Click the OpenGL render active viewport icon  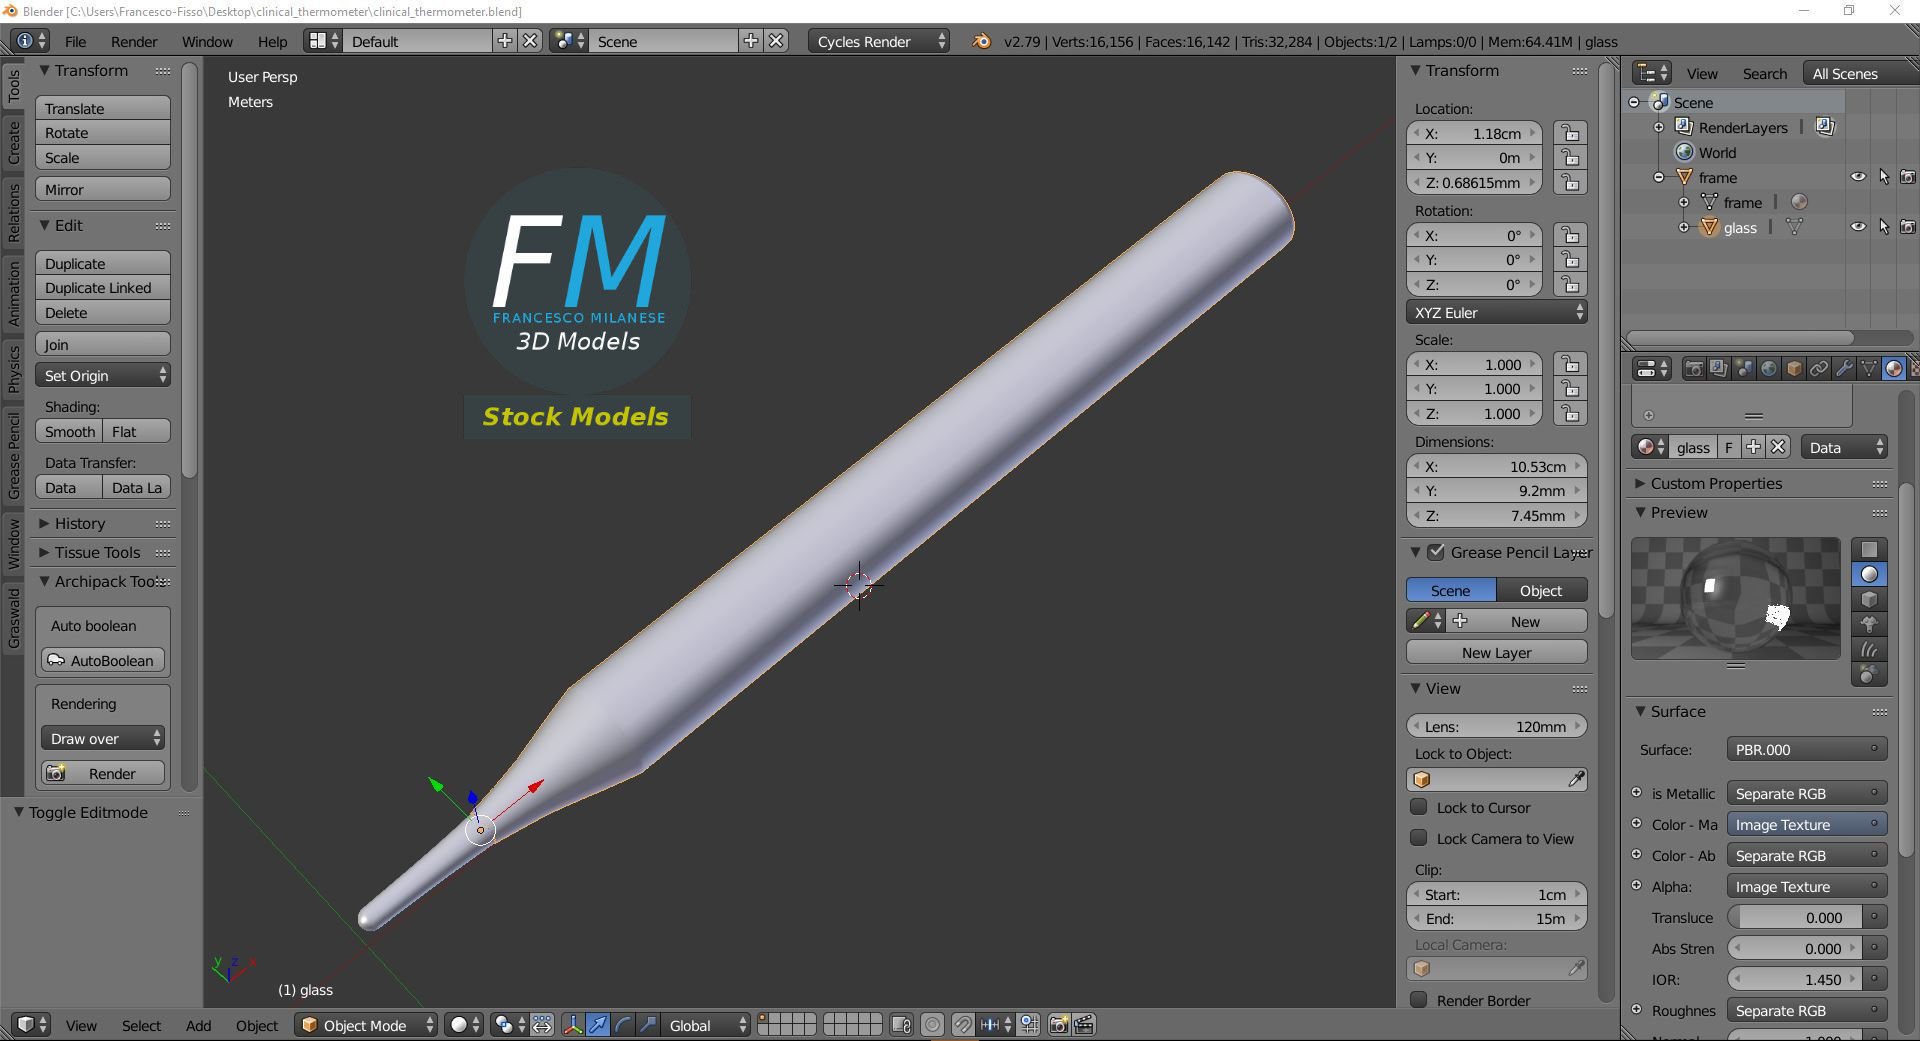click(x=1058, y=1025)
